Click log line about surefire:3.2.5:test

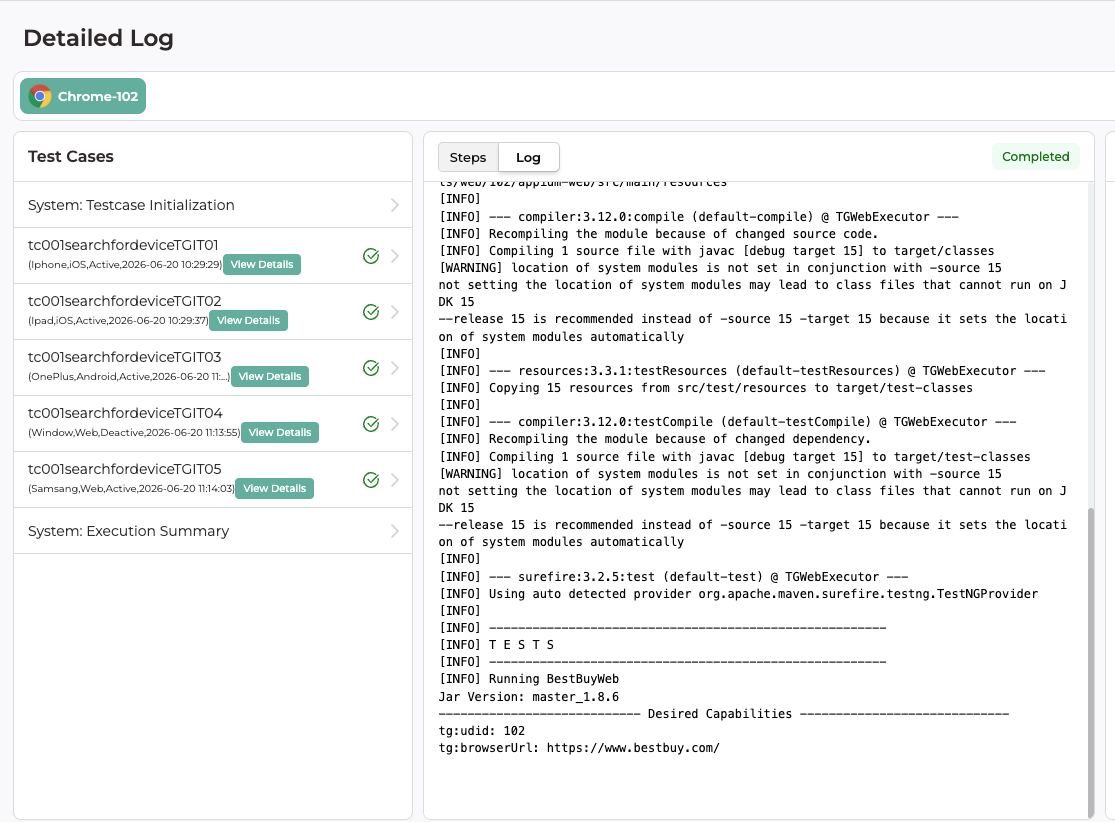tap(673, 577)
